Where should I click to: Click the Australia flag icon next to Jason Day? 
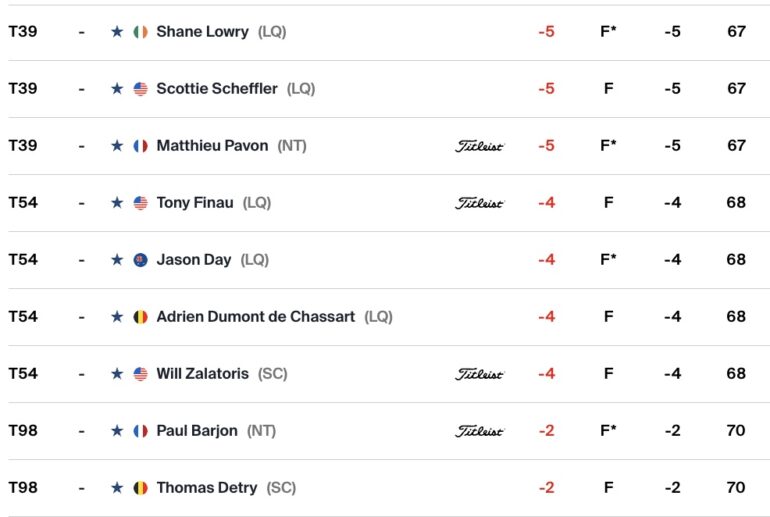pos(140,260)
